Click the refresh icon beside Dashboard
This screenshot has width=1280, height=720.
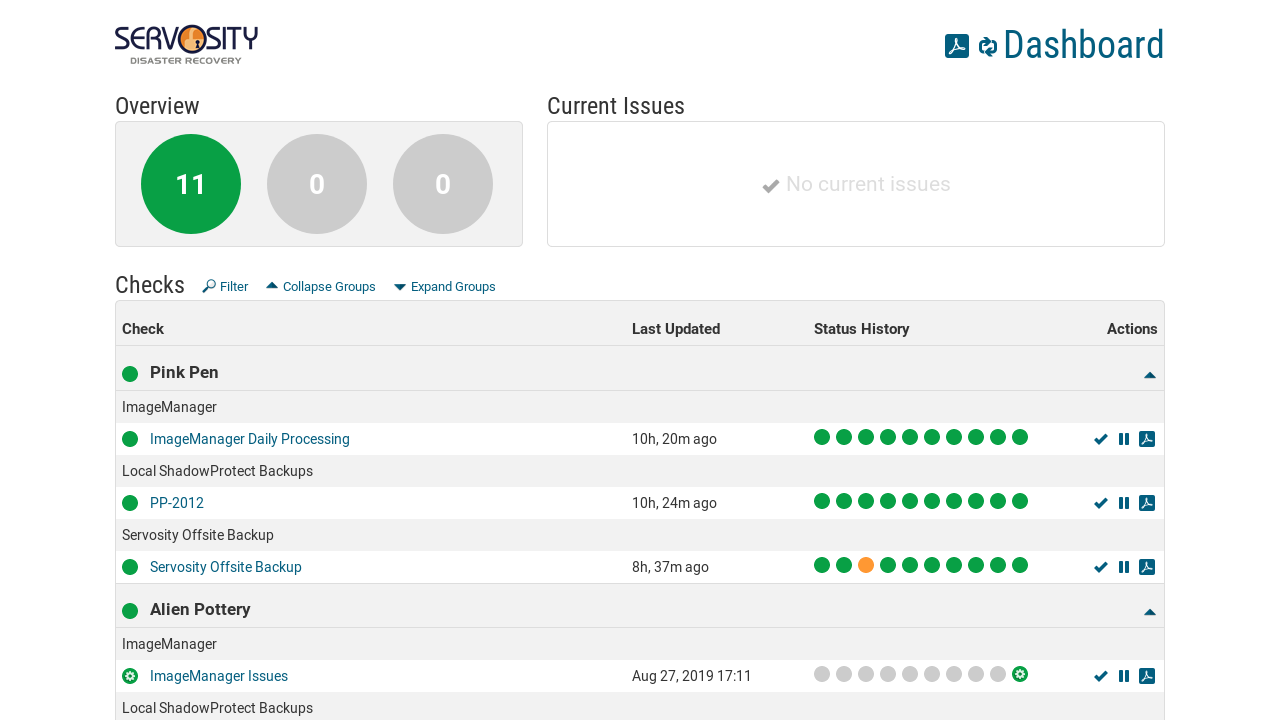(988, 46)
